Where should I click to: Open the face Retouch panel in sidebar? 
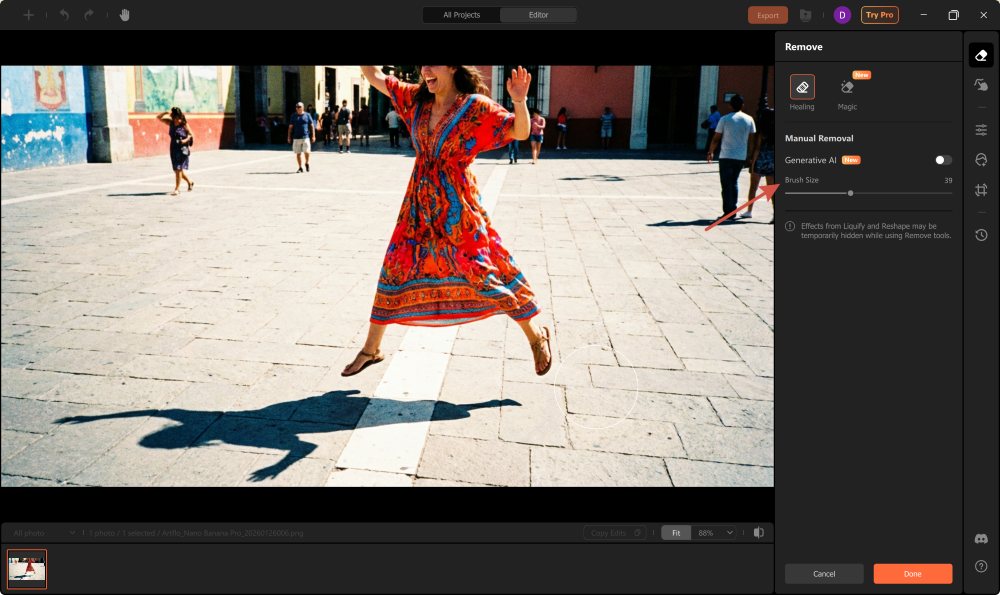click(981, 160)
